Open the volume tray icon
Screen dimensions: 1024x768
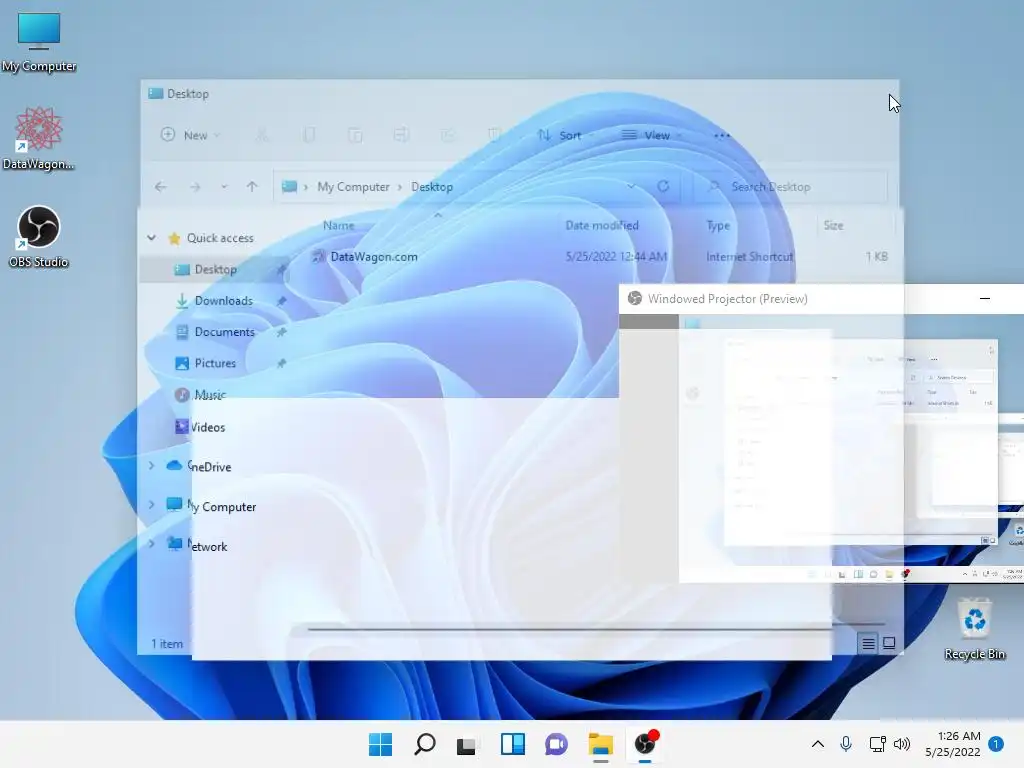pyautogui.click(x=902, y=744)
